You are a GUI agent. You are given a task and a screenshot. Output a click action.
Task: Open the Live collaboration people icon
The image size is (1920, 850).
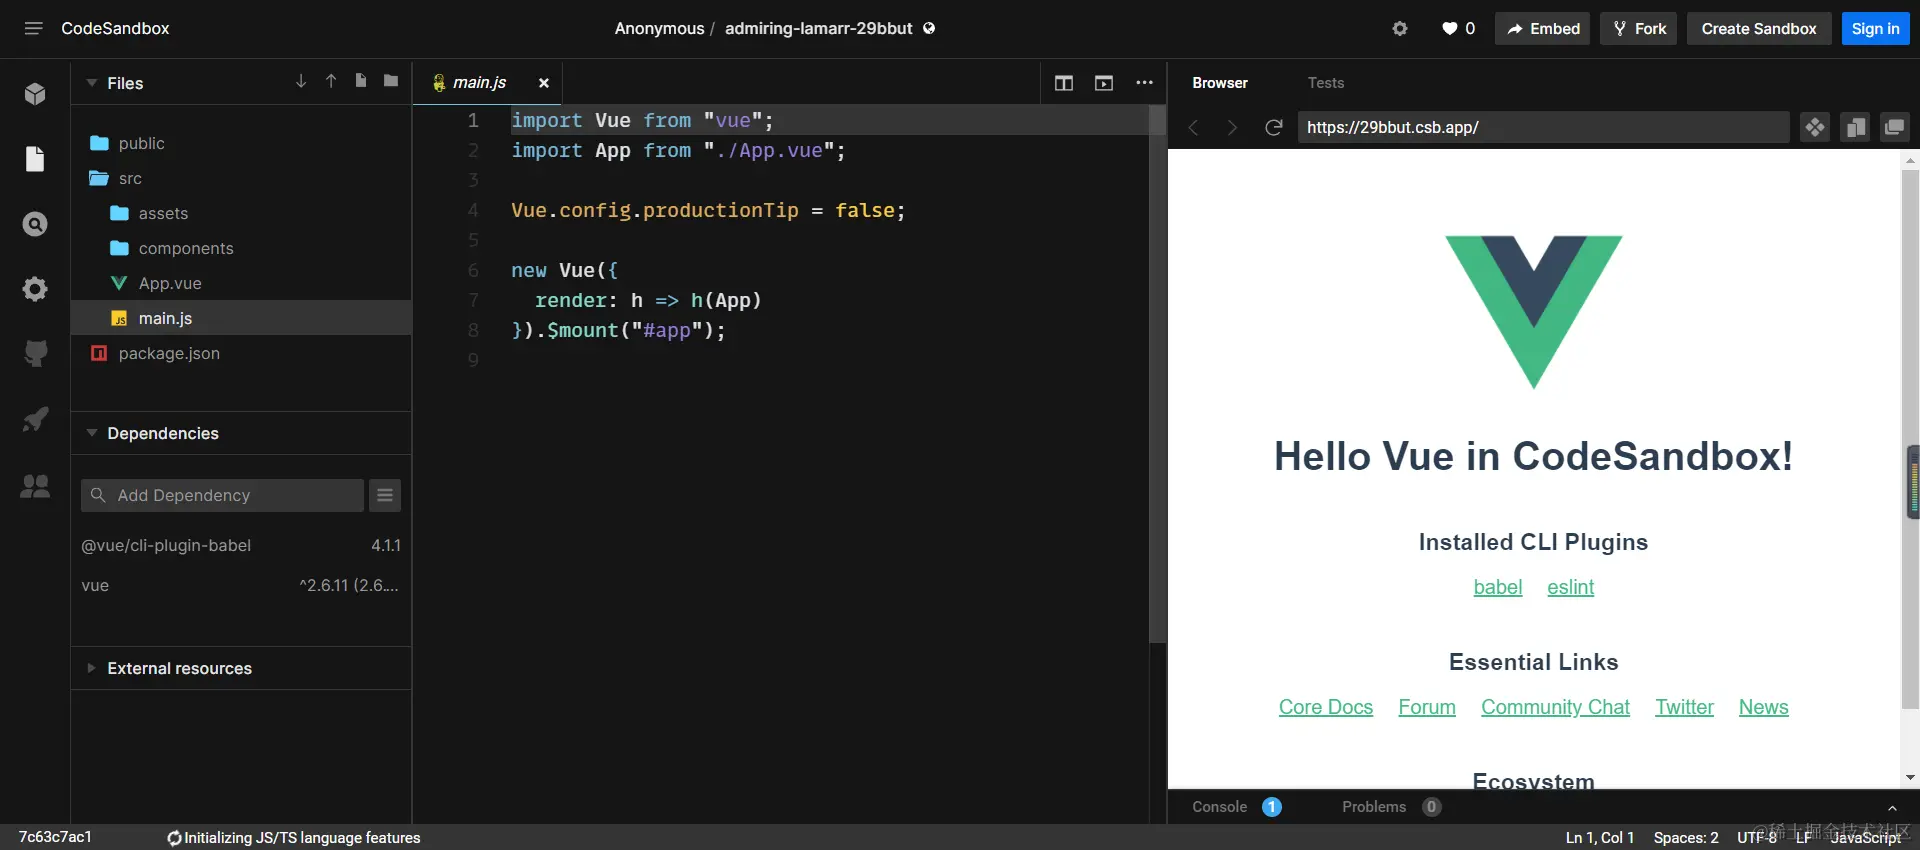click(35, 486)
